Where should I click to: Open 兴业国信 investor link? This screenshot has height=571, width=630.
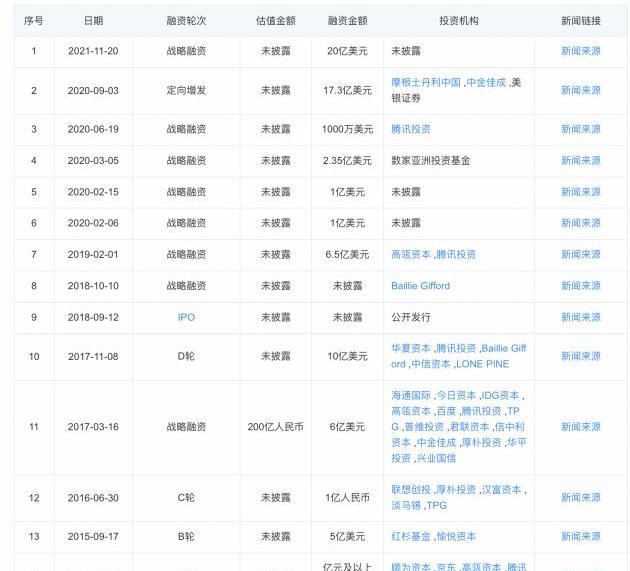[436, 458]
